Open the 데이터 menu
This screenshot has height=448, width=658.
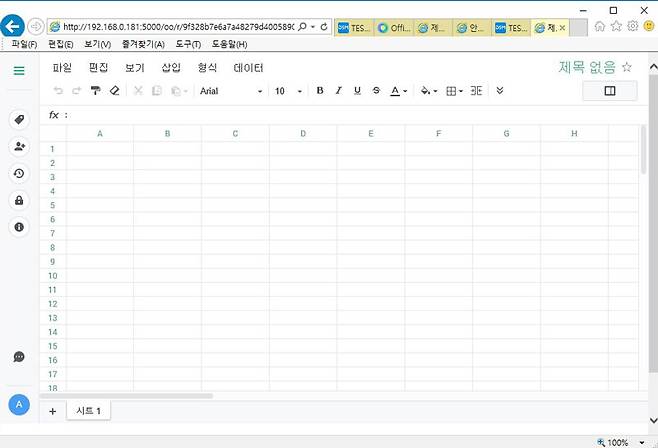click(x=248, y=68)
